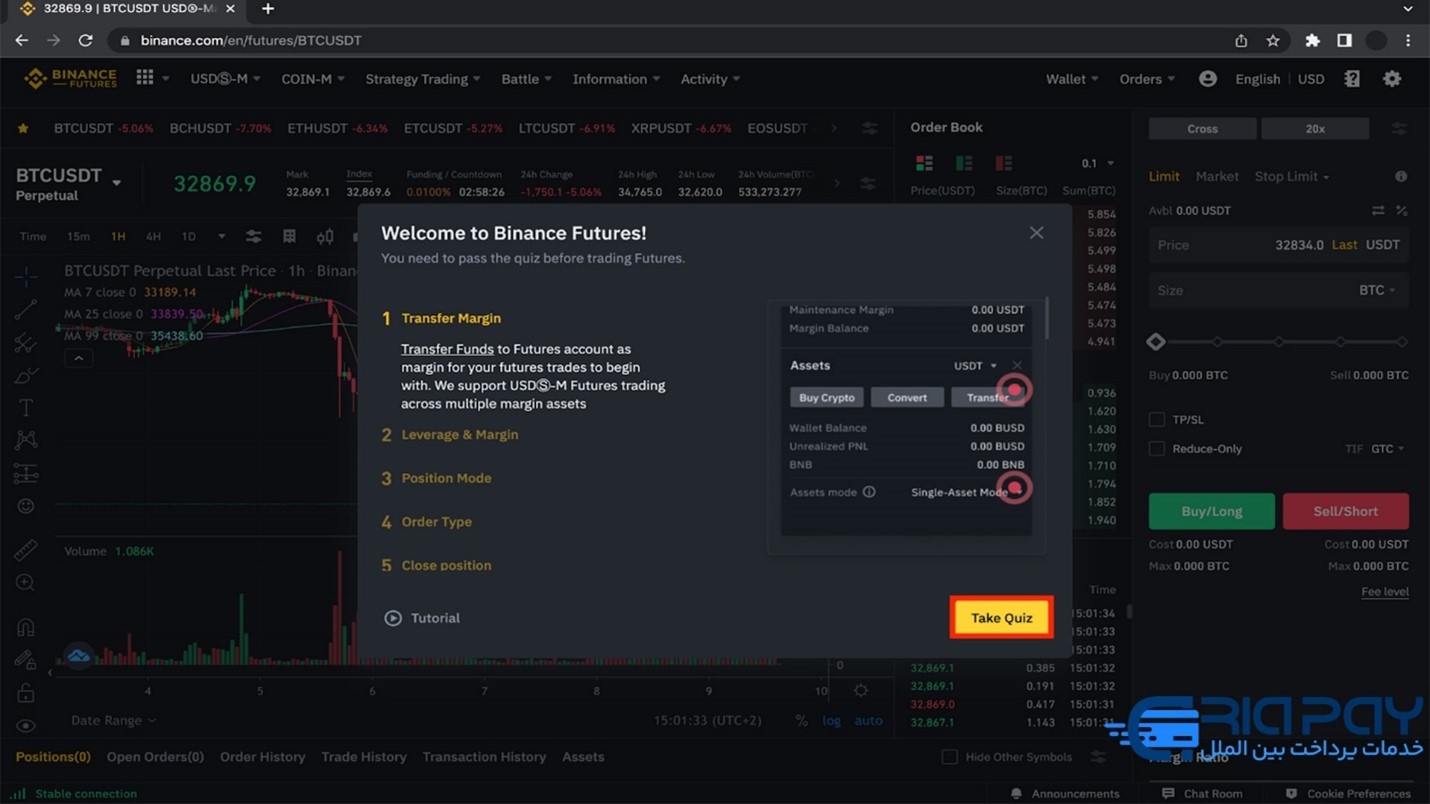Show both bids and asks order book view
Viewport: 1430px width, 804px height.
click(924, 163)
